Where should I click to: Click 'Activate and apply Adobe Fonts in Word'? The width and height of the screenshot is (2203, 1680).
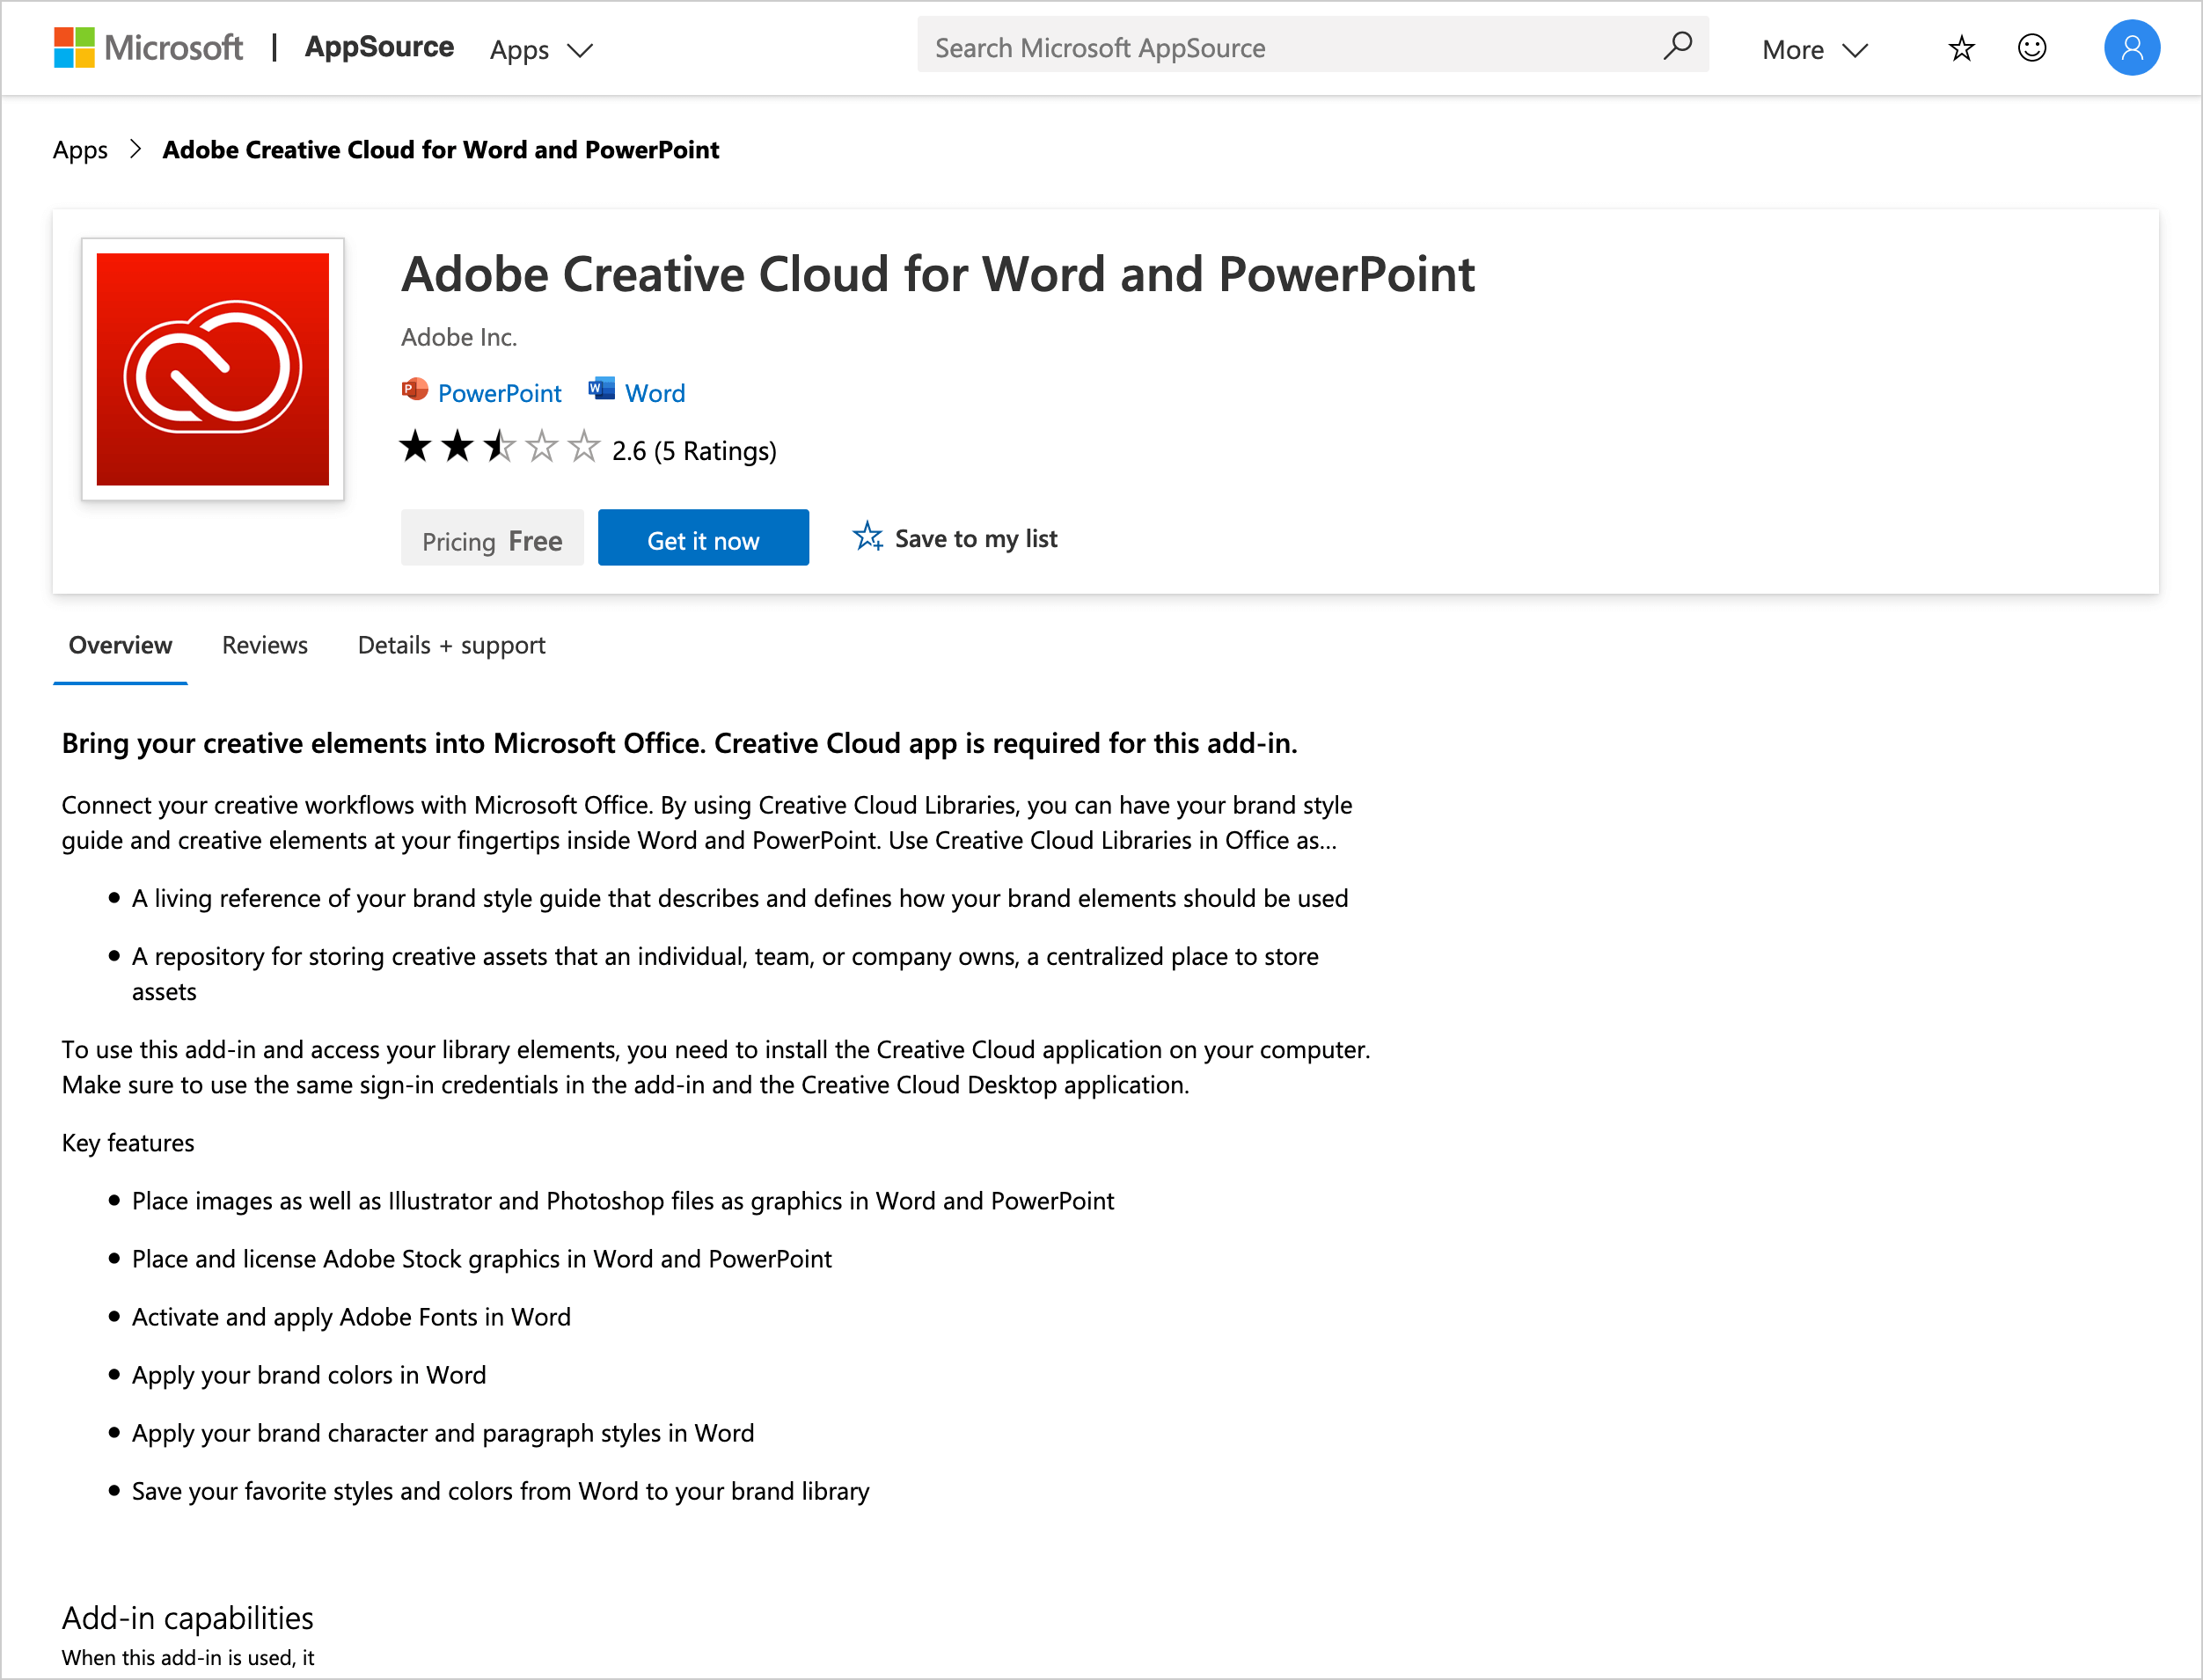351,1317
